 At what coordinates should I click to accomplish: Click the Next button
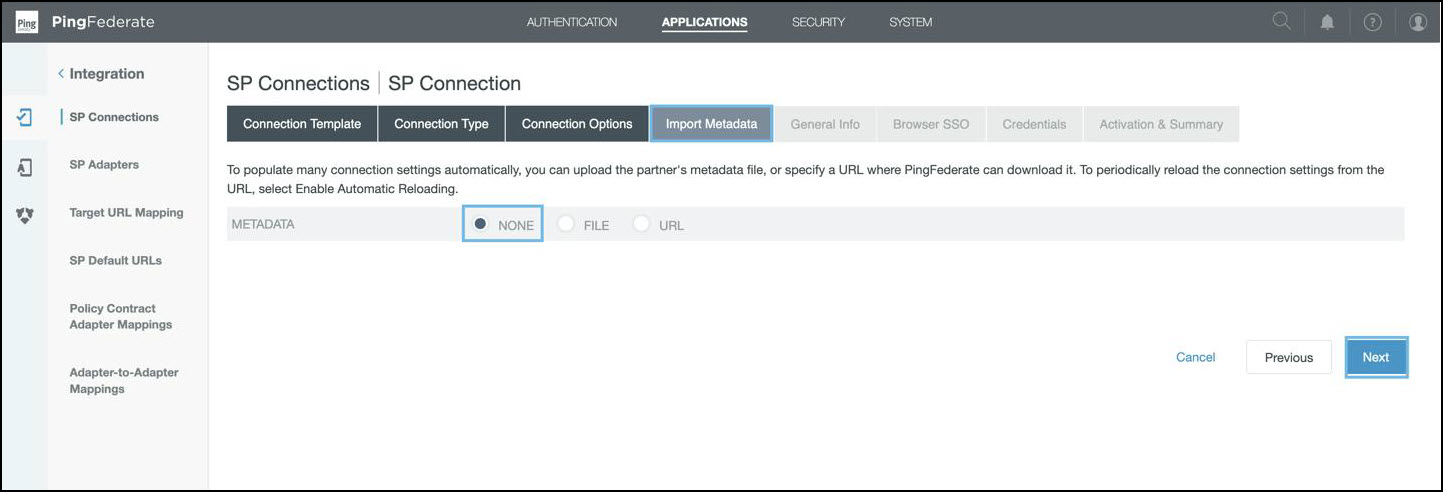pyautogui.click(x=1375, y=357)
